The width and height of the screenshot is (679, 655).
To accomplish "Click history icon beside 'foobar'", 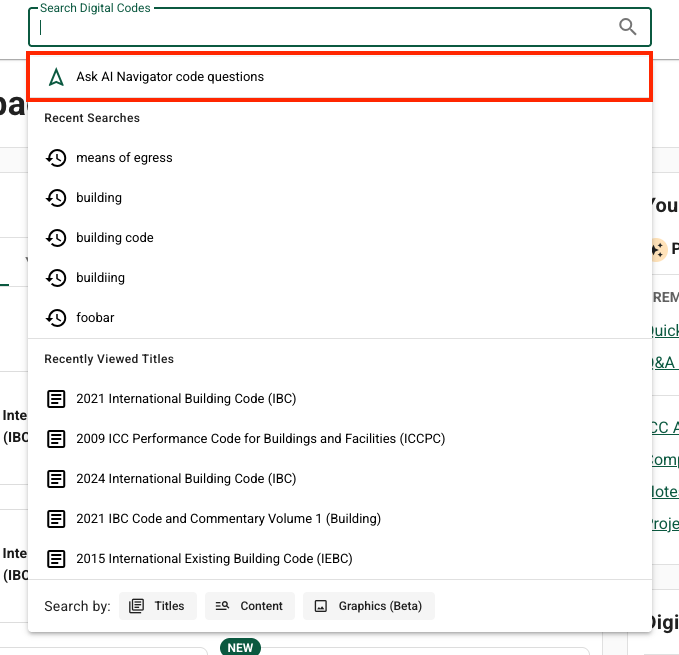I will tap(56, 318).
